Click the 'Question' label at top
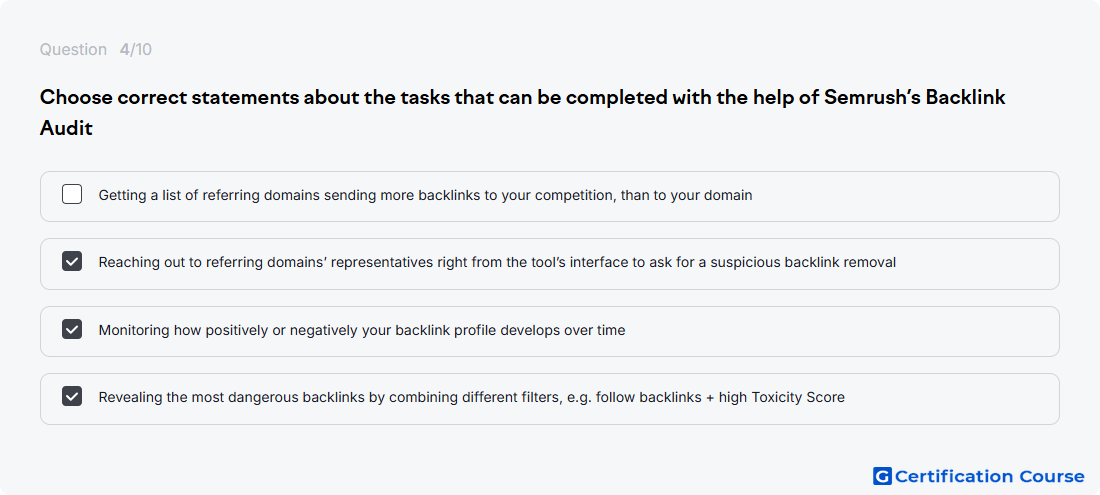The height and width of the screenshot is (495, 1100). [x=73, y=50]
